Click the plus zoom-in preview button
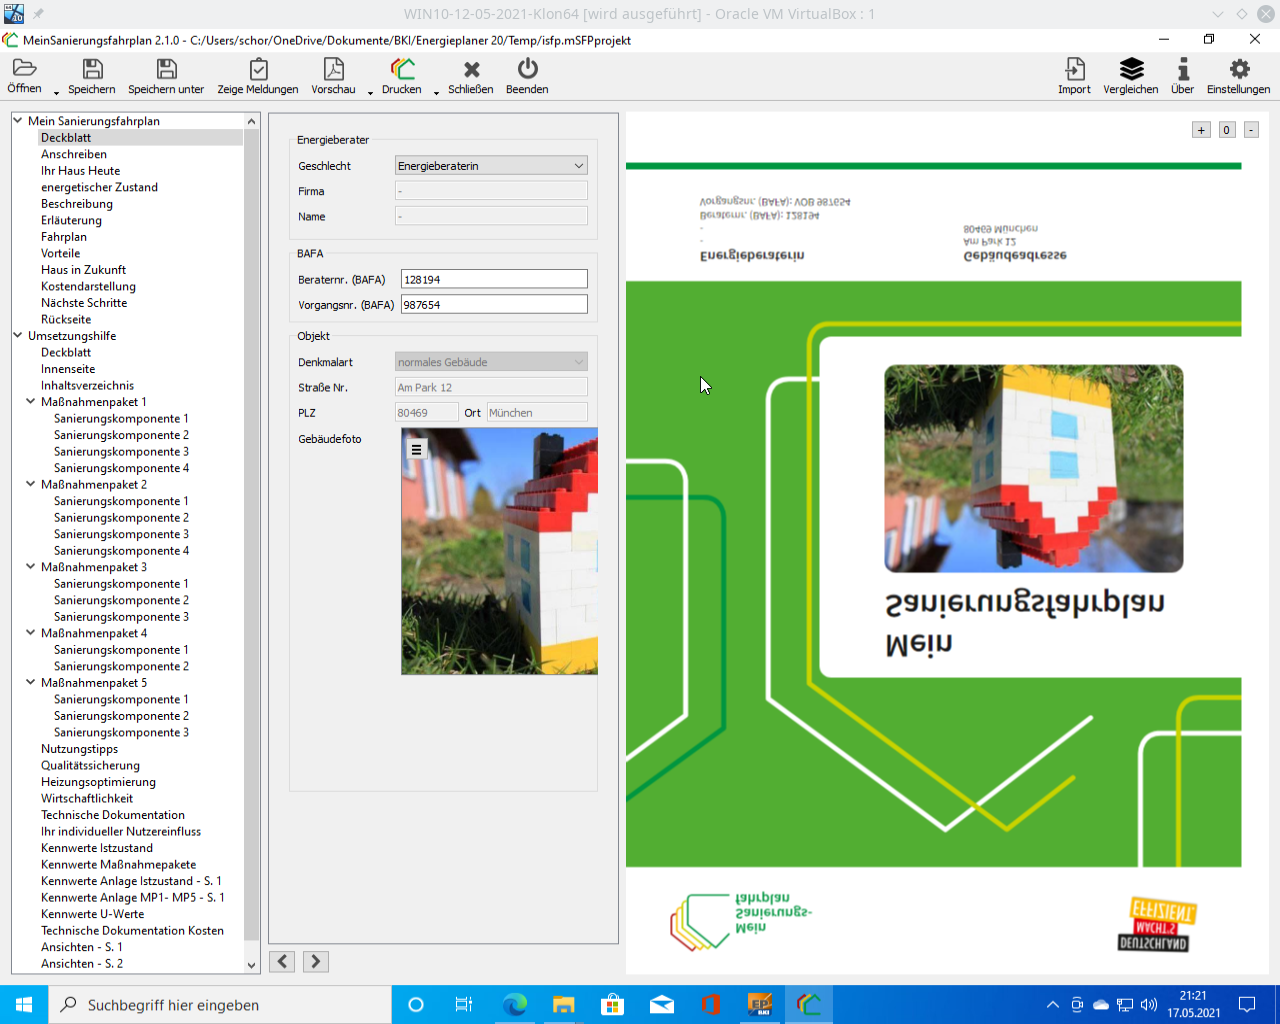The height and width of the screenshot is (1024, 1280). (1201, 130)
